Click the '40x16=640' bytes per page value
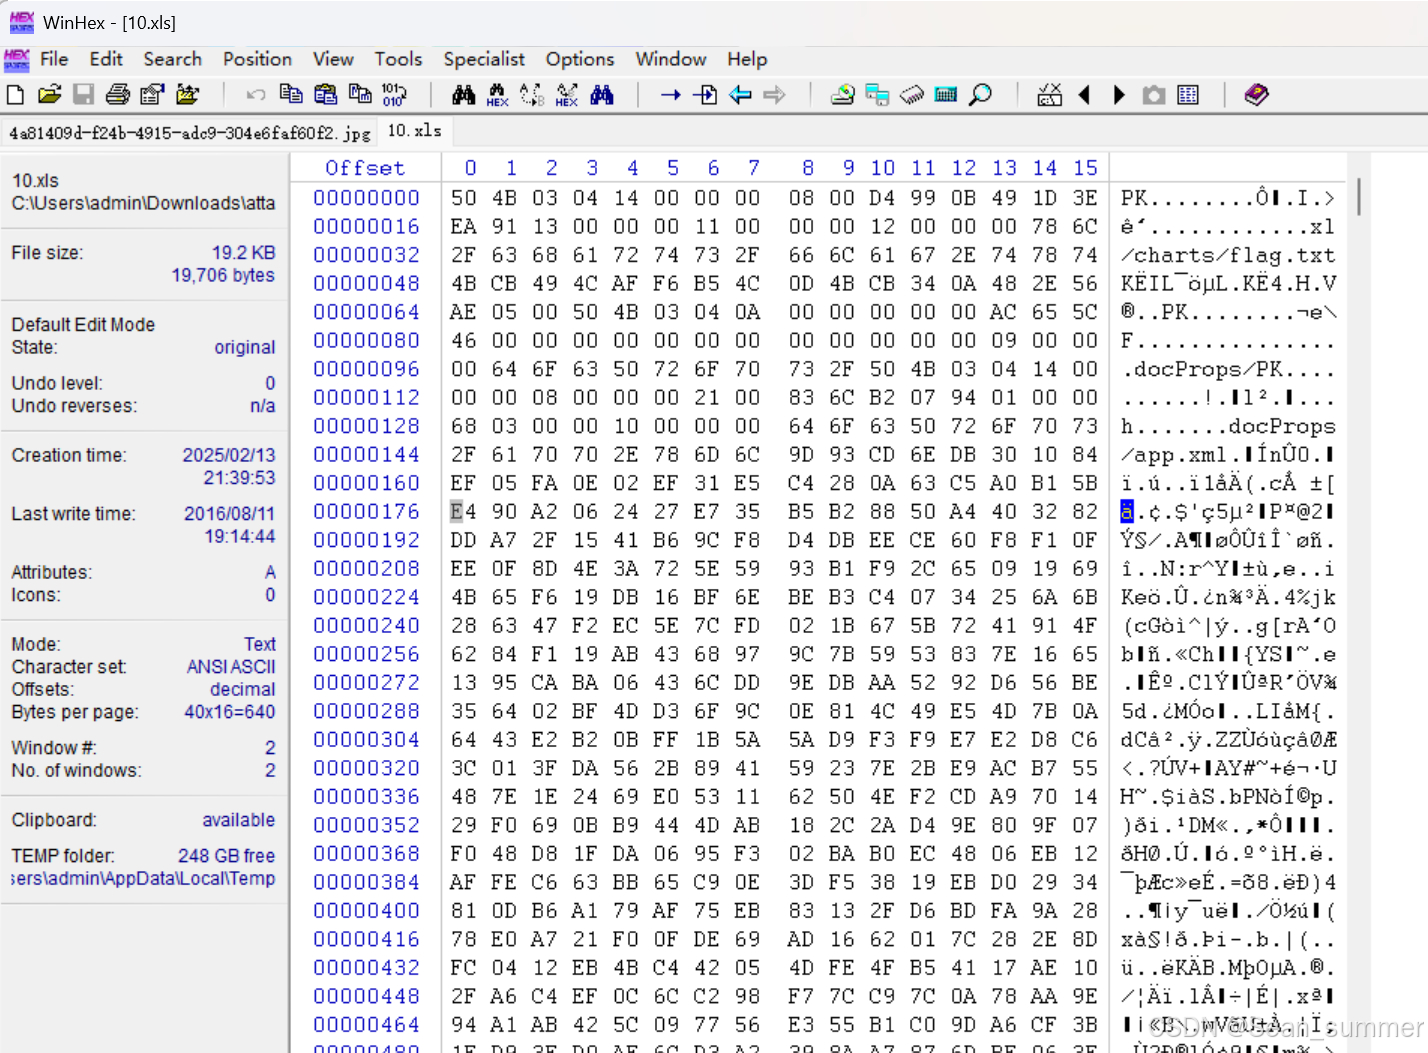This screenshot has width=1428, height=1053. [230, 712]
